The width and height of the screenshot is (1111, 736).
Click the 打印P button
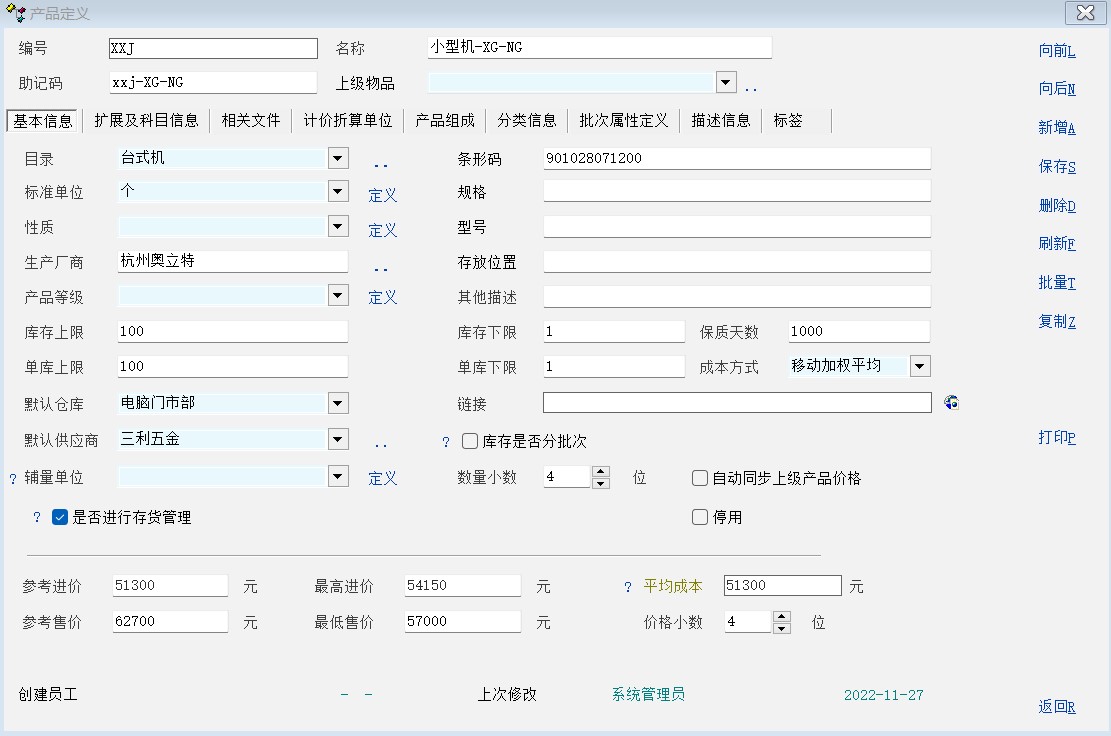(1057, 438)
